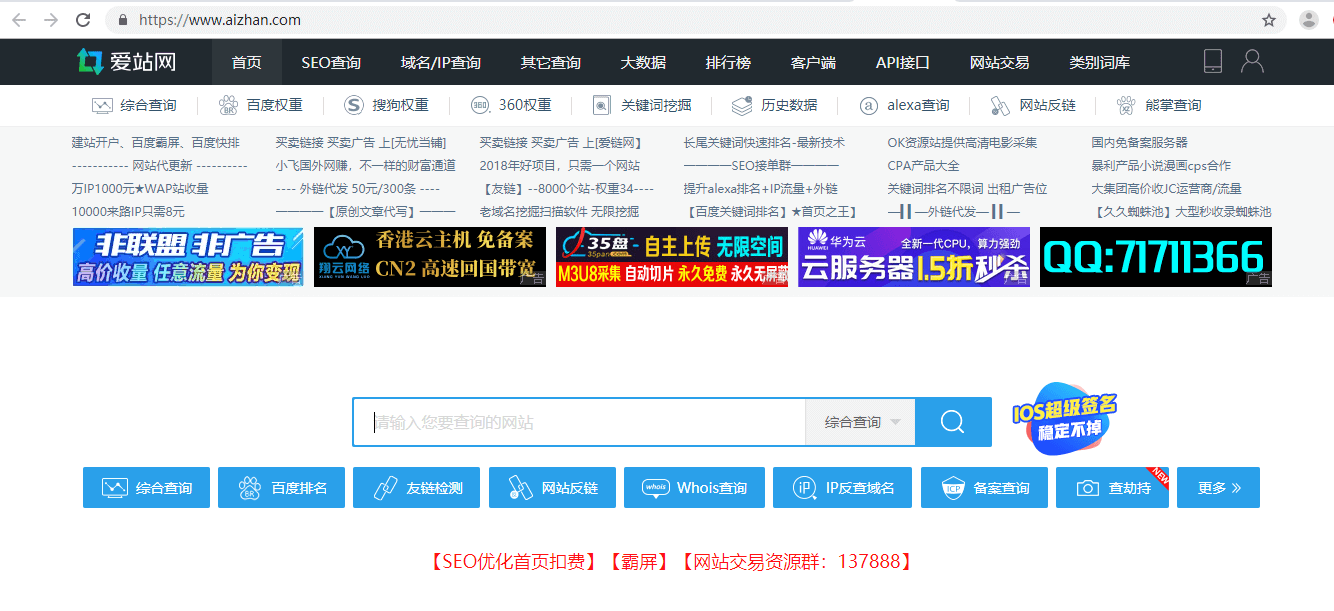This screenshot has width=1334, height=611.
Task: Click the lock icon in address bar
Action: point(123,20)
